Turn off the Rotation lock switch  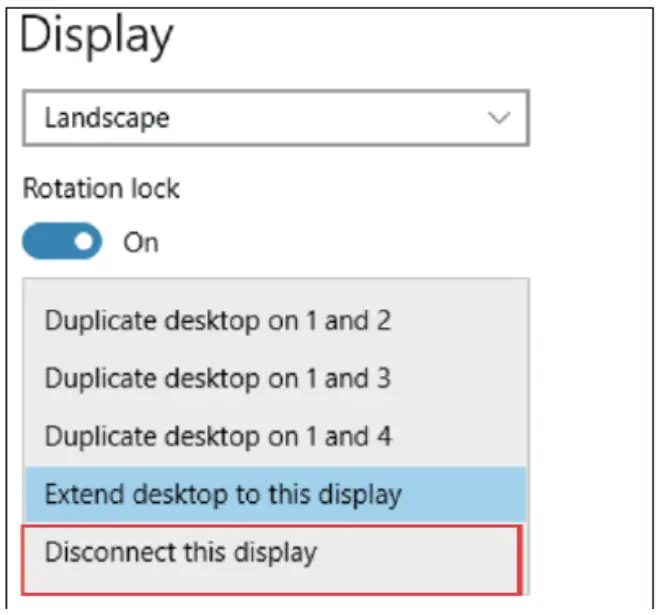[62, 241]
